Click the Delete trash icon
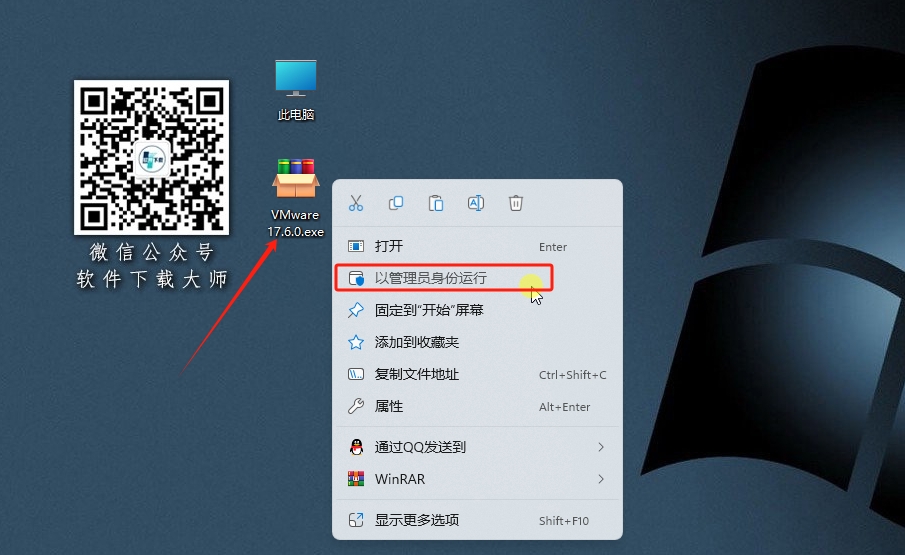 tap(515, 203)
